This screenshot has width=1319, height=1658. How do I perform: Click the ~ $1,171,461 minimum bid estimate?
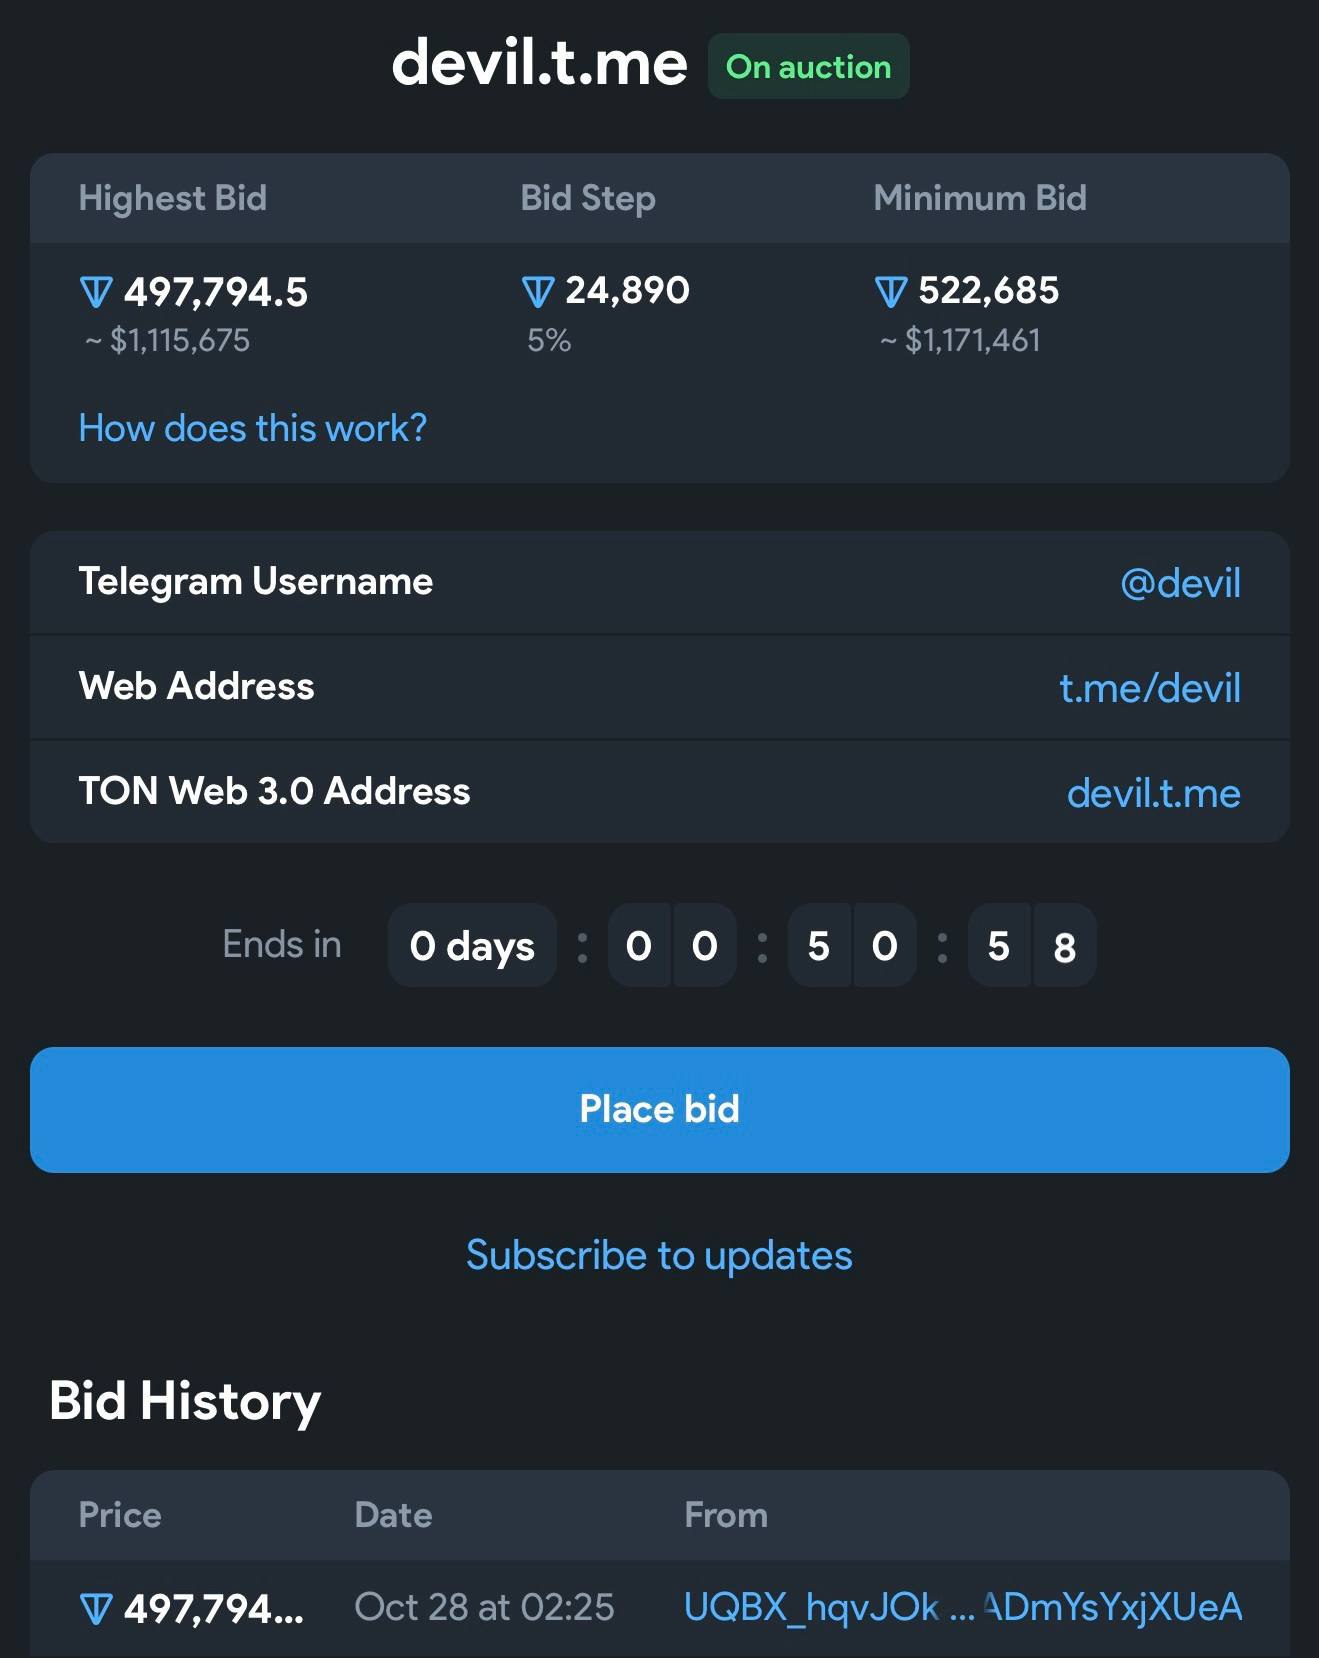point(960,340)
